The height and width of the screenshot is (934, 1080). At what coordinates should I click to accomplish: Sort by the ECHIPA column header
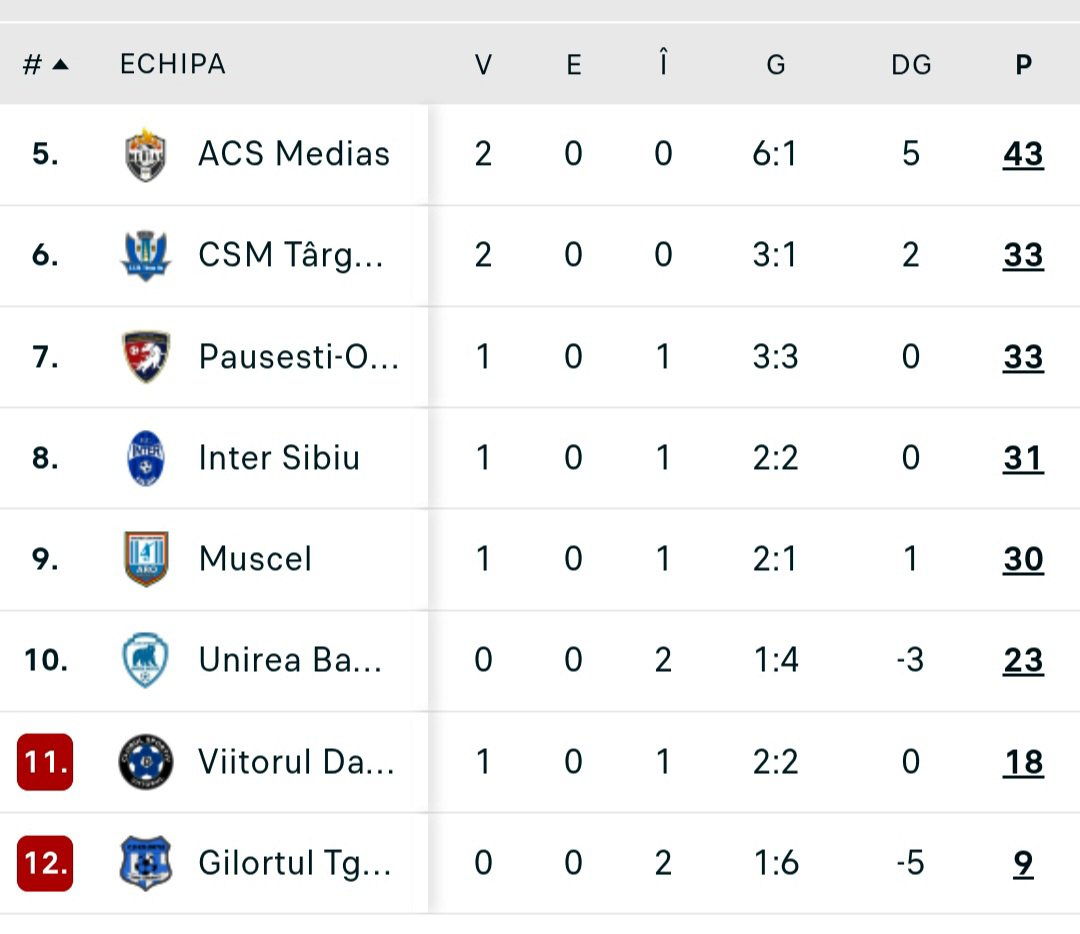tap(172, 65)
